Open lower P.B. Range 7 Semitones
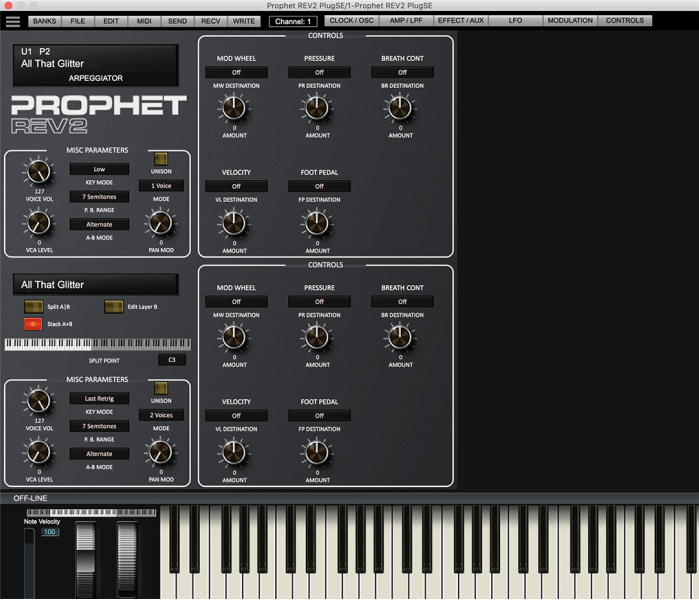This screenshot has width=699, height=600. coord(99,426)
